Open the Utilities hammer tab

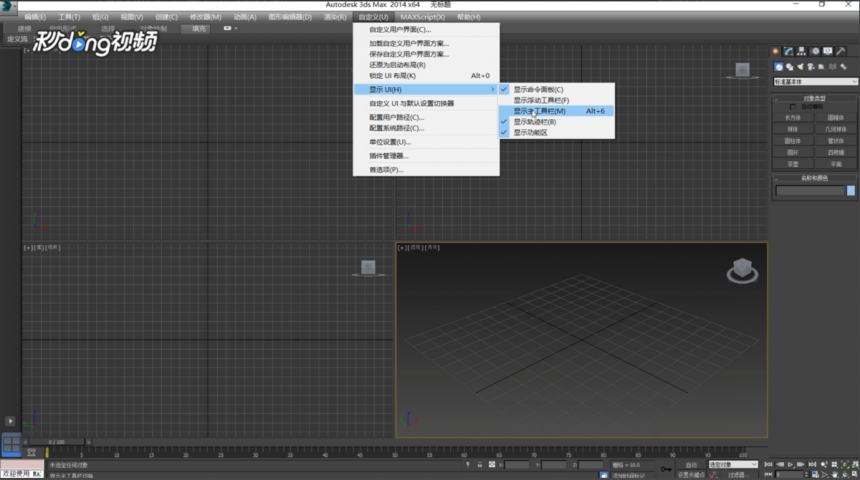point(841,51)
